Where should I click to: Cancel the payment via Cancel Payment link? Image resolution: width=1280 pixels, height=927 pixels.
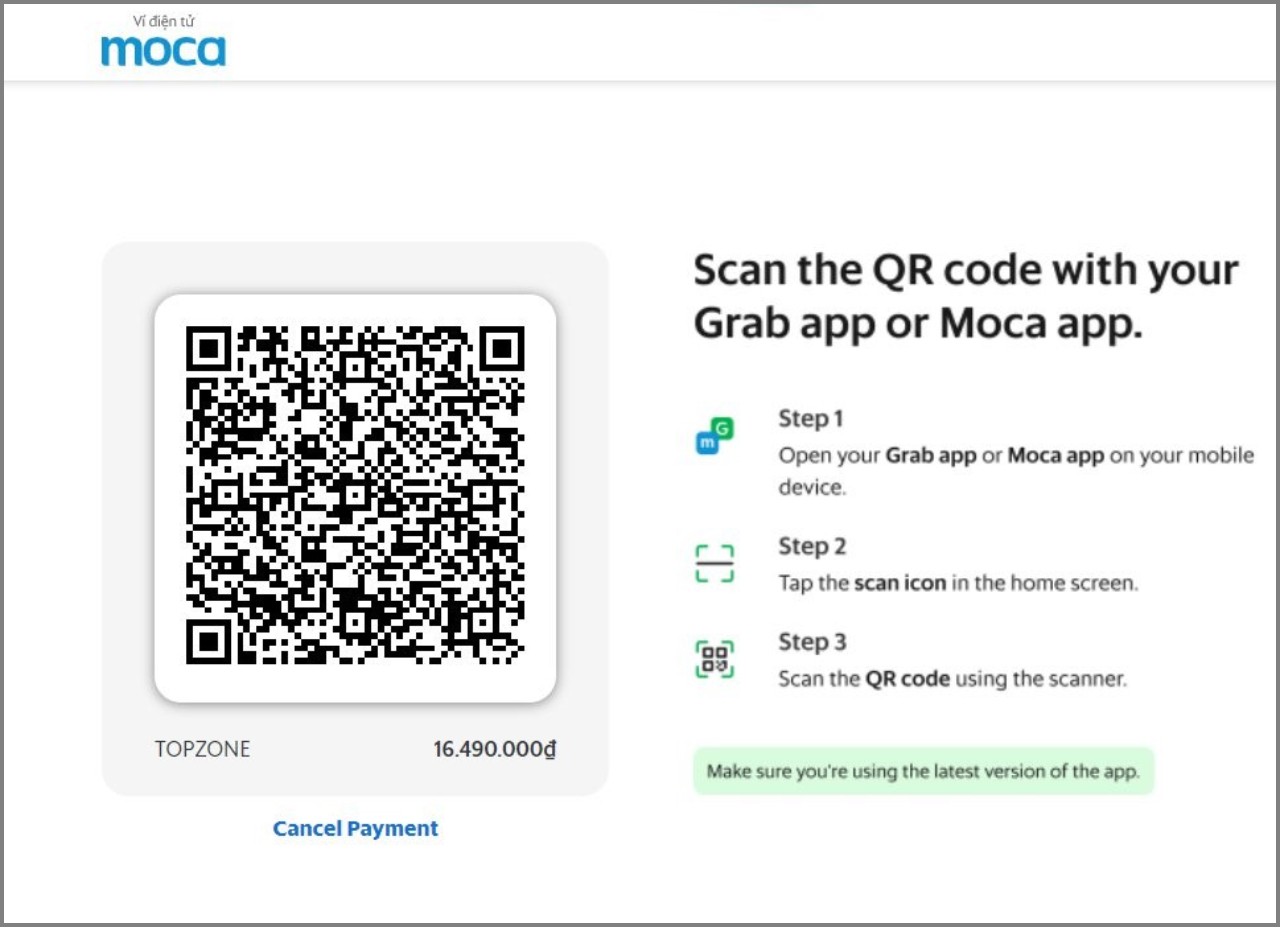click(x=355, y=828)
